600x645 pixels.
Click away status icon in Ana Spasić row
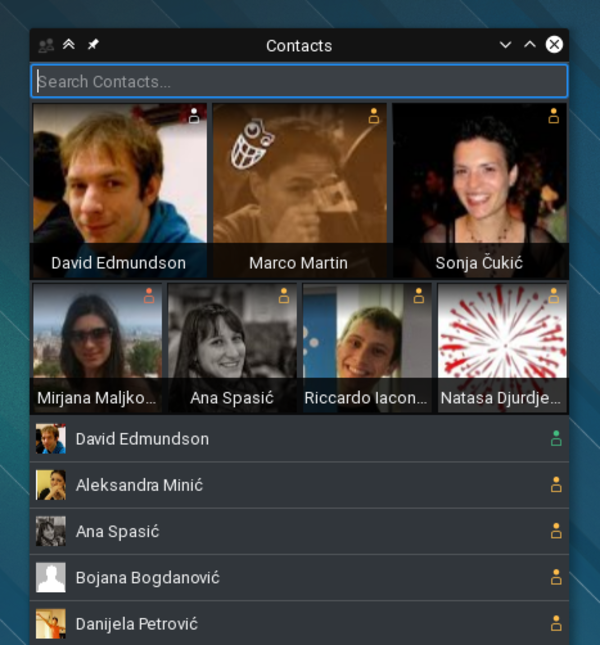point(556,531)
